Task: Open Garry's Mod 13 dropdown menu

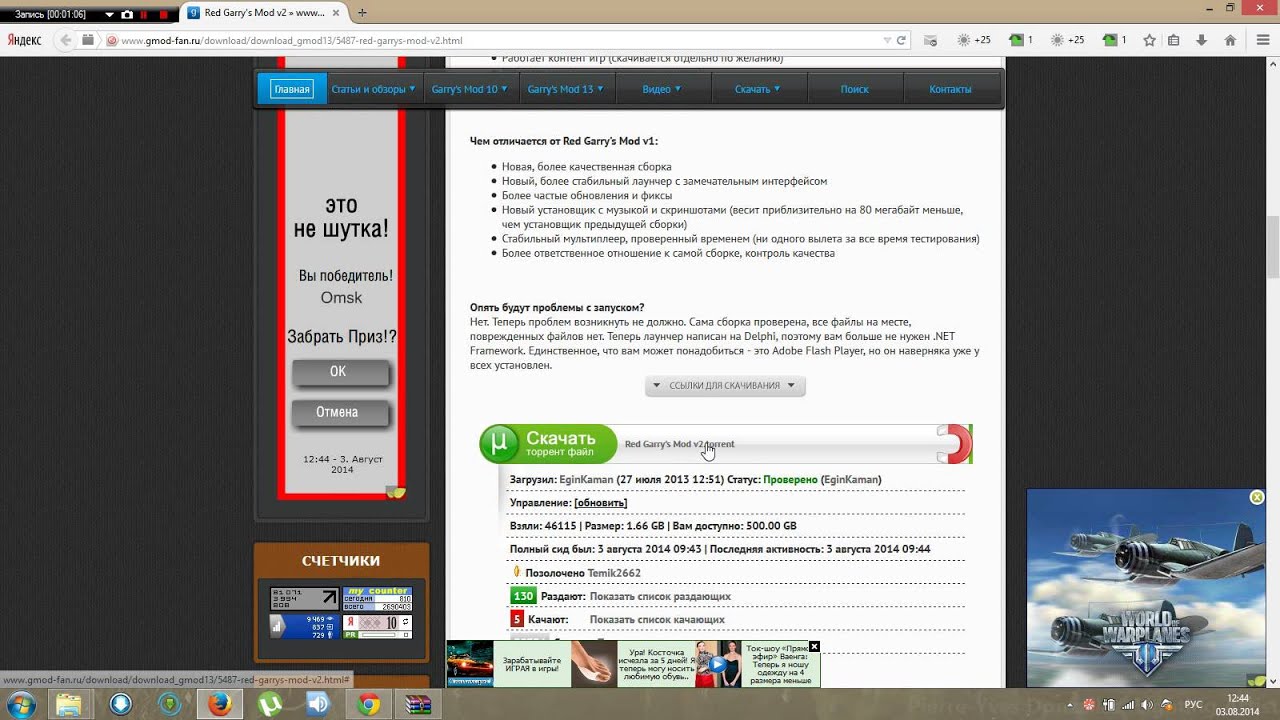Action: coord(565,89)
